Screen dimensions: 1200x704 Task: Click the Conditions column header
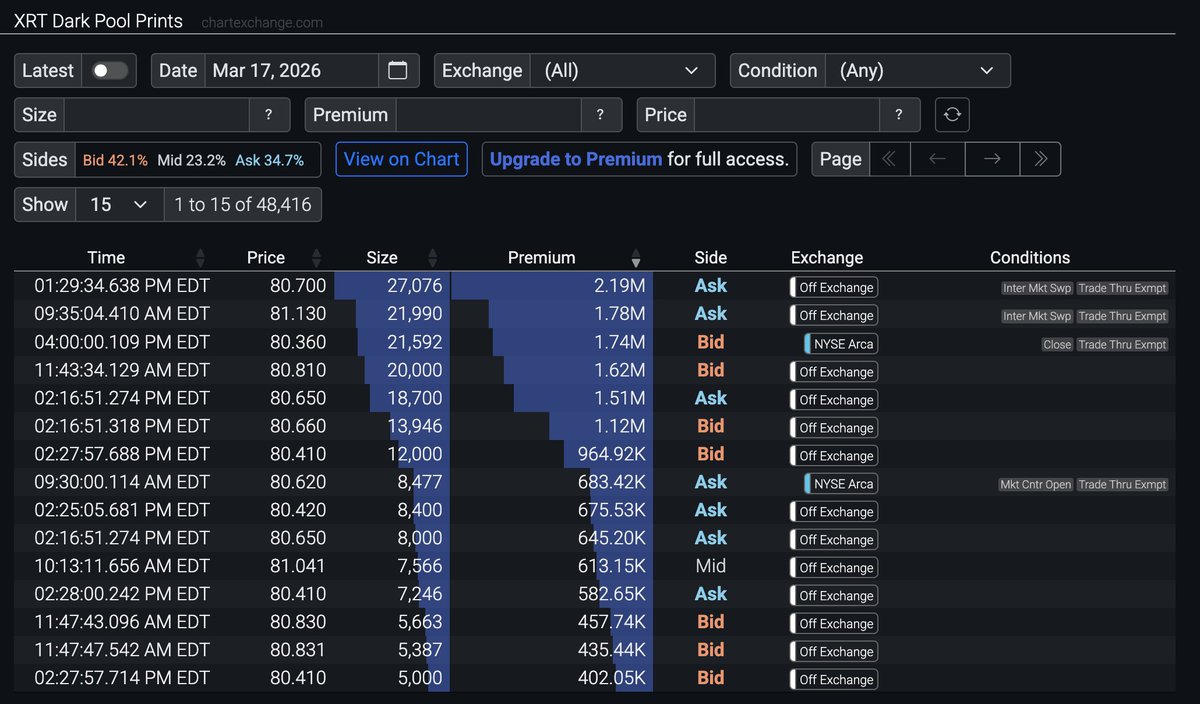coord(1030,258)
